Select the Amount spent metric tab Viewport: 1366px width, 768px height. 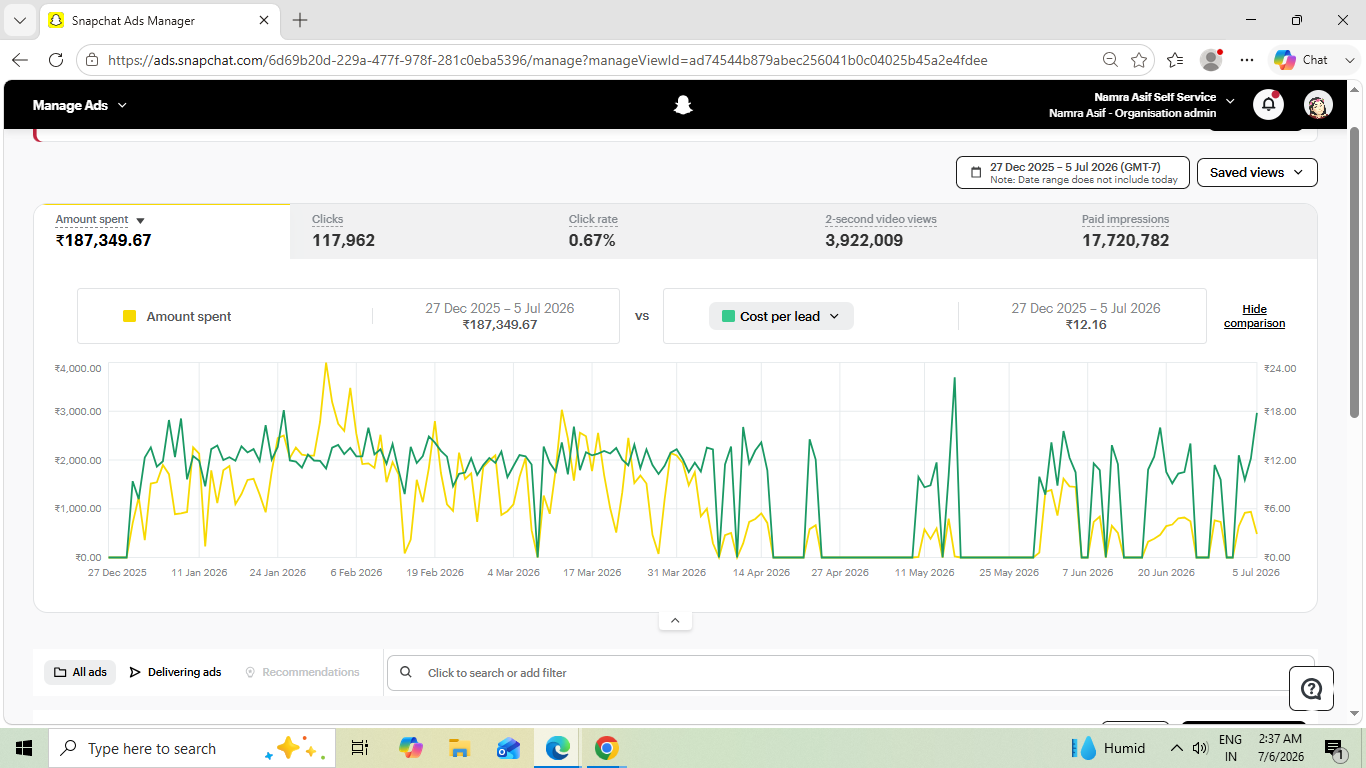click(x=162, y=231)
